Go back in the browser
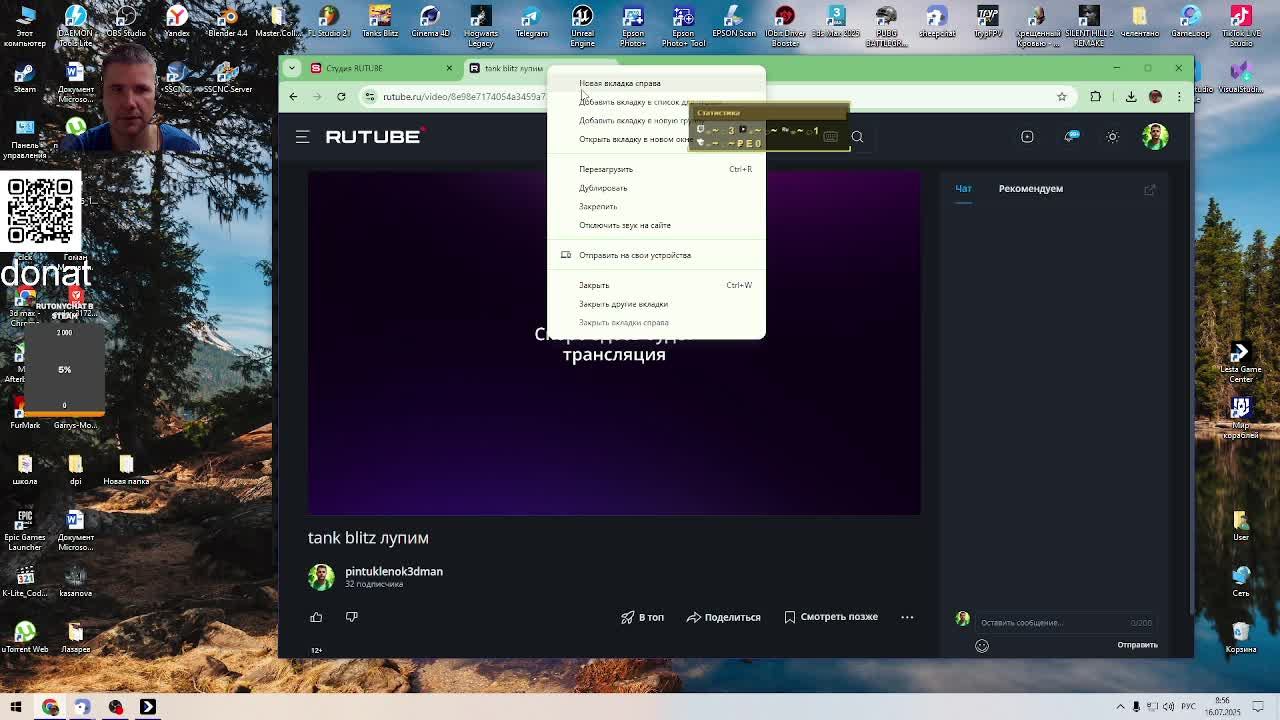1280x720 pixels. [293, 97]
